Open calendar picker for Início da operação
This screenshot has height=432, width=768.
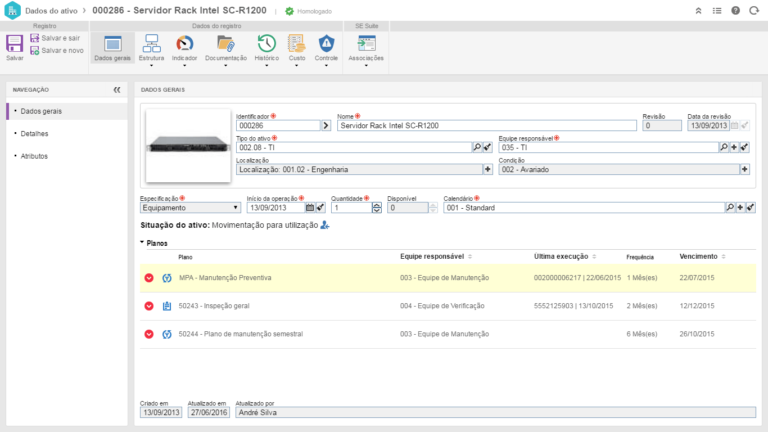pyautogui.click(x=310, y=208)
